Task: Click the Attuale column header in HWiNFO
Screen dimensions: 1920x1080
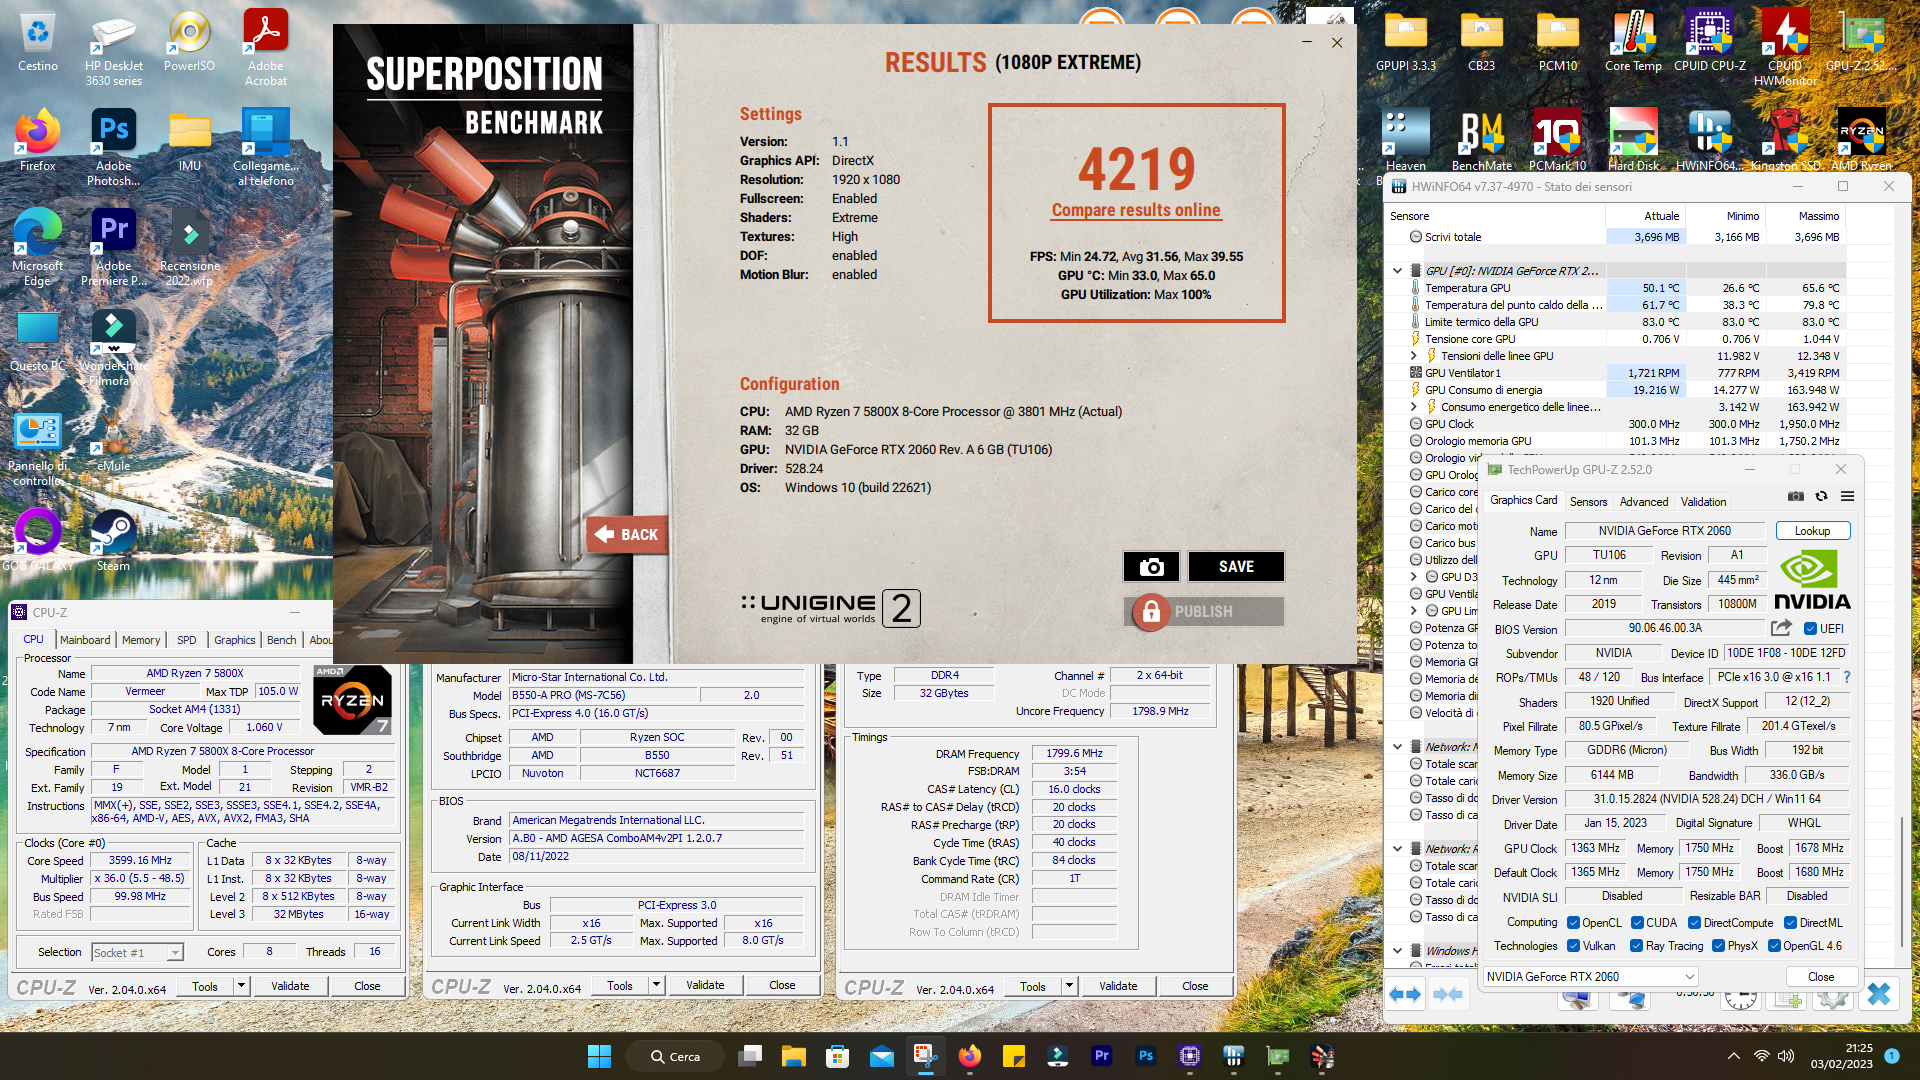Action: coord(1646,216)
